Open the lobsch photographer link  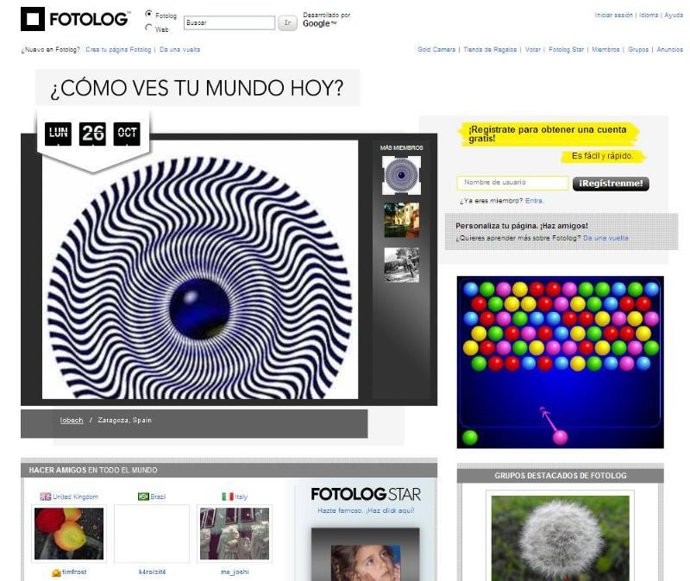[70, 420]
